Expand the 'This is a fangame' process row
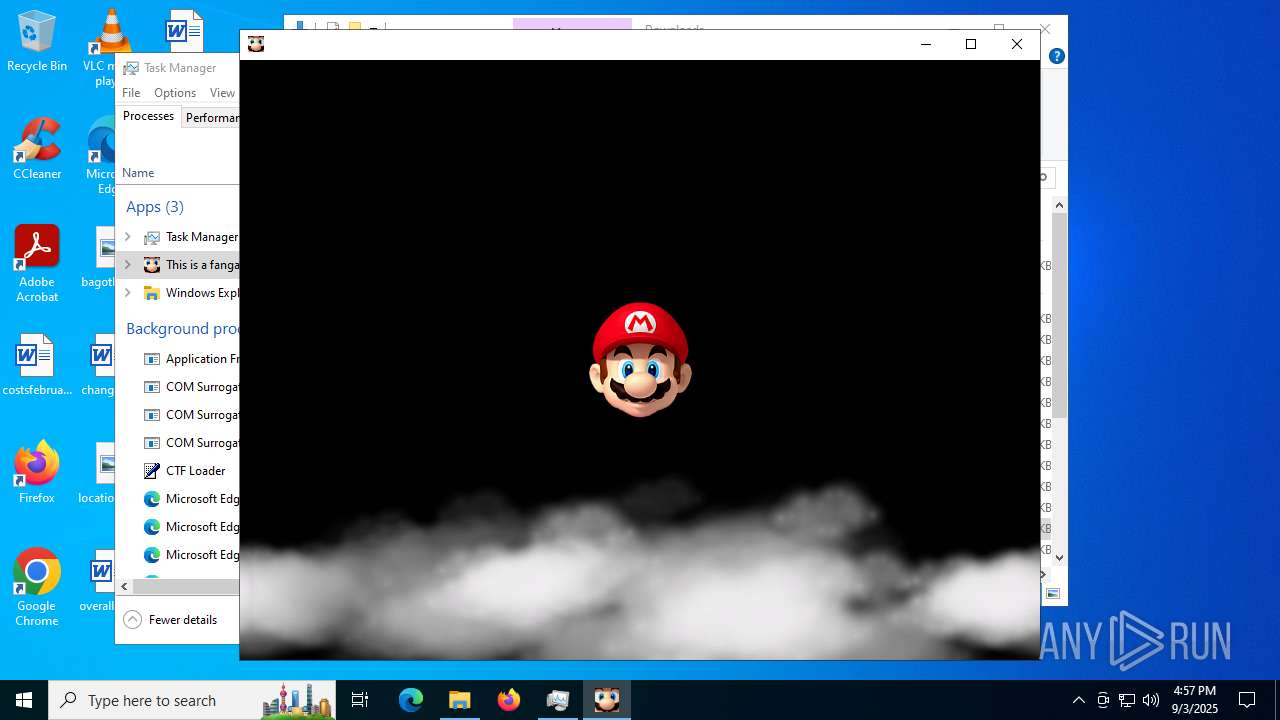The image size is (1280, 720). point(127,265)
